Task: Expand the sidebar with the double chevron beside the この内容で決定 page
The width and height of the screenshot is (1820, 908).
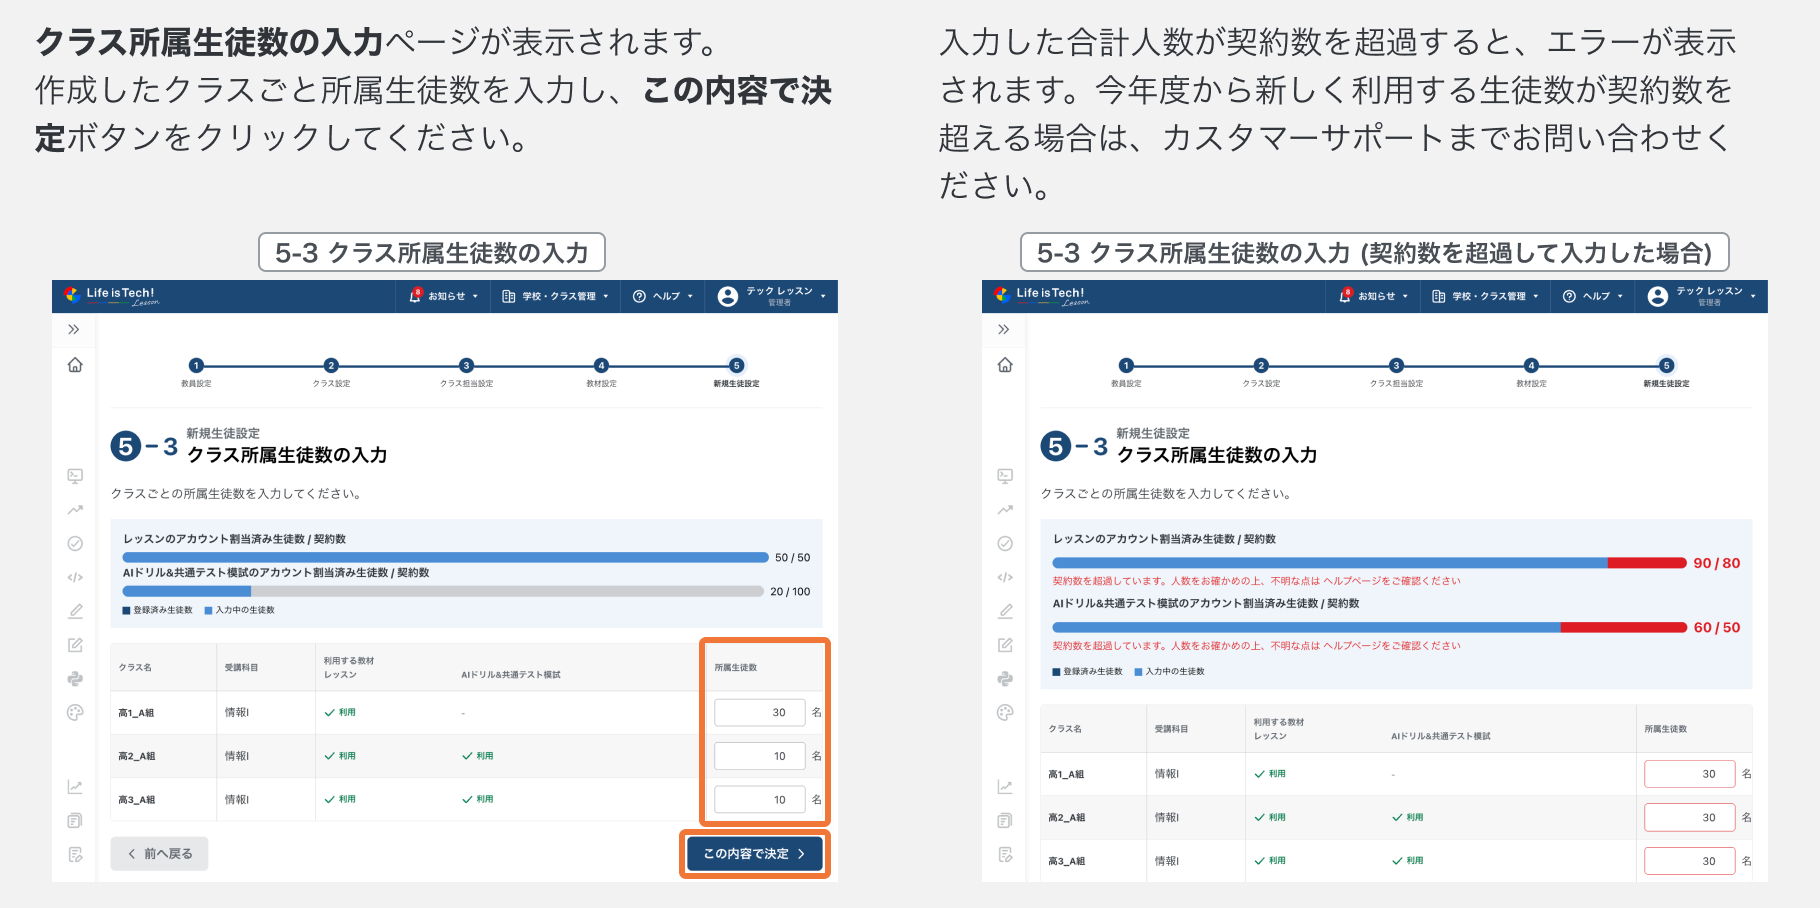Action: click(74, 329)
